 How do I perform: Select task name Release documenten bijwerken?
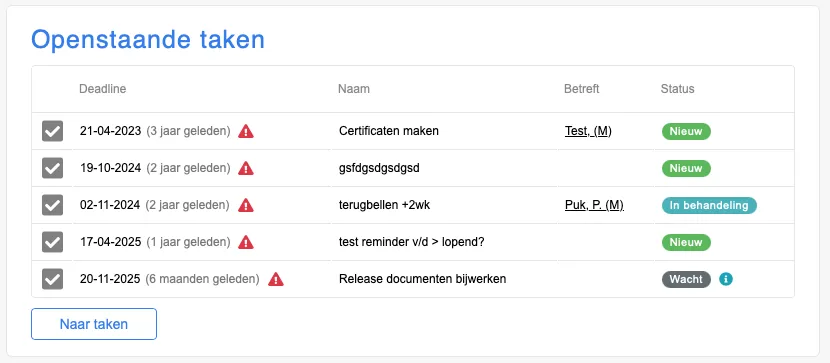point(422,279)
